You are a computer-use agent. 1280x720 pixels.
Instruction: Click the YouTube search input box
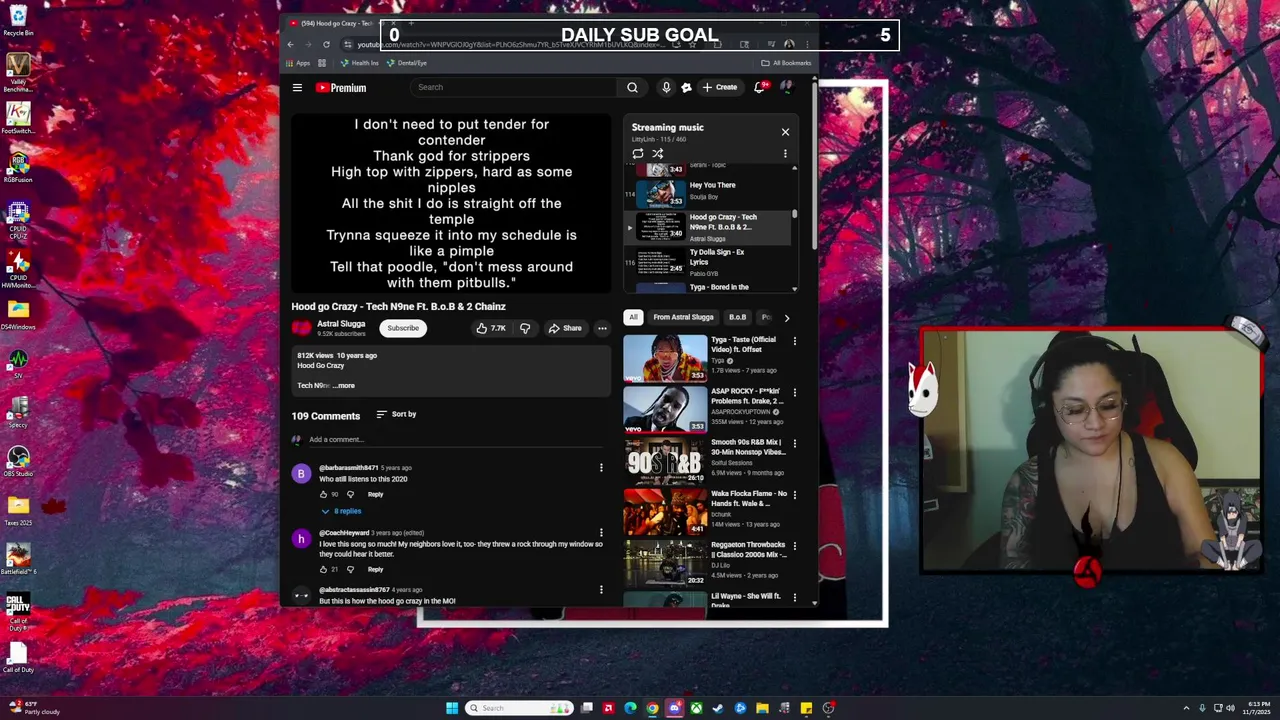point(515,88)
